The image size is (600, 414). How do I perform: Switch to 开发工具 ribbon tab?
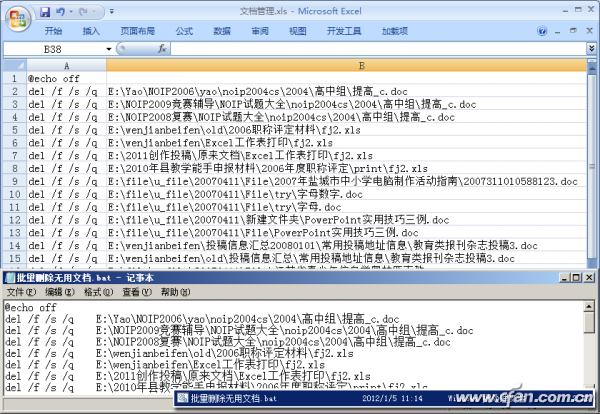point(344,31)
